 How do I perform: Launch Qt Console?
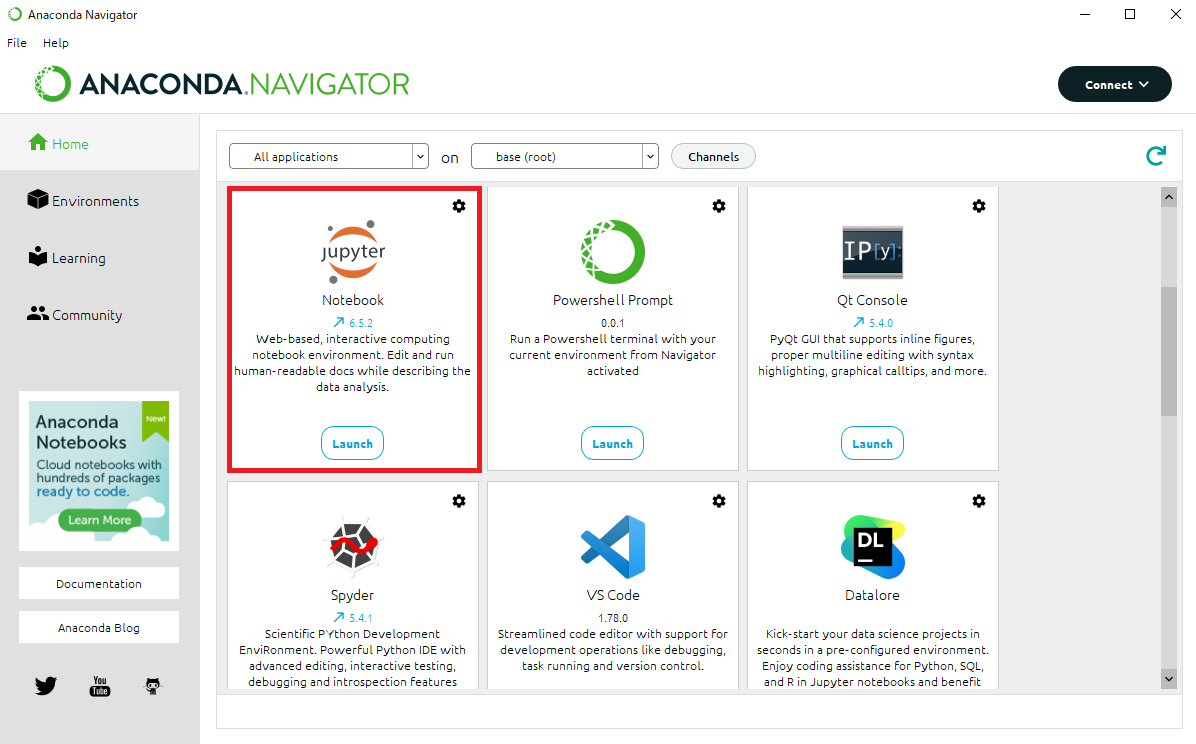click(873, 443)
